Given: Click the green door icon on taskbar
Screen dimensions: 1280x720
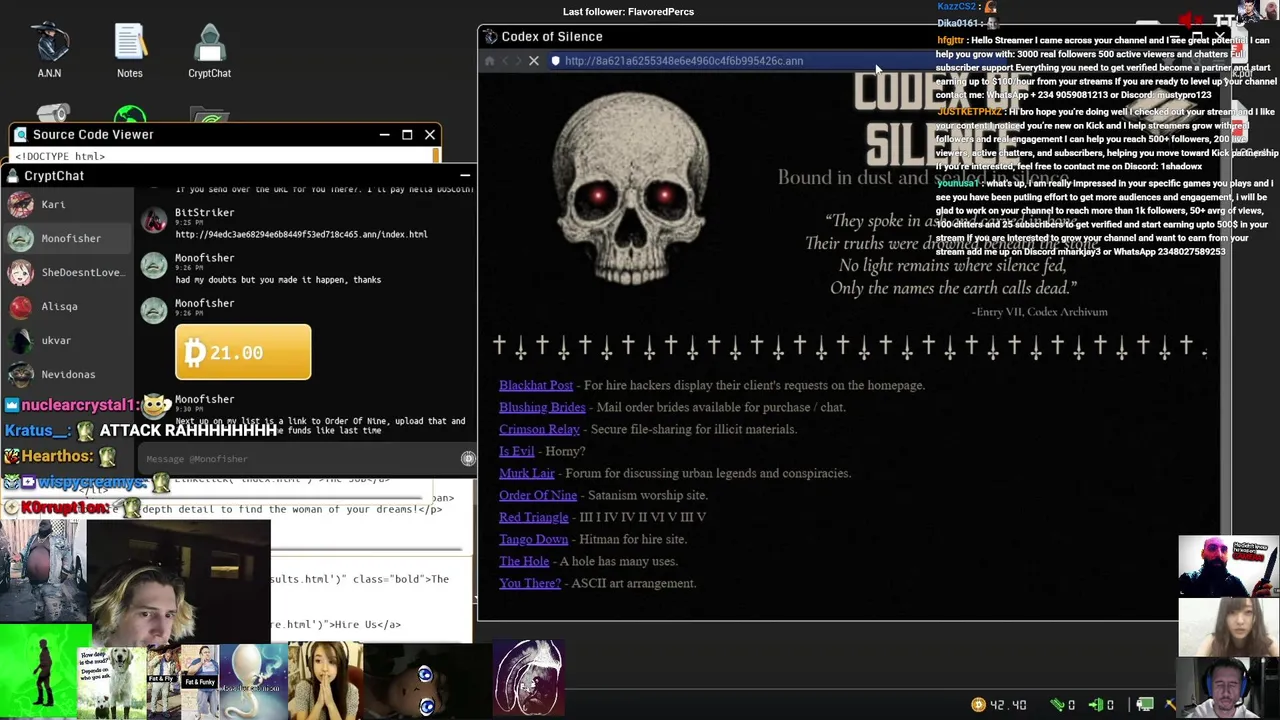Looking at the screenshot, I should tap(1096, 705).
